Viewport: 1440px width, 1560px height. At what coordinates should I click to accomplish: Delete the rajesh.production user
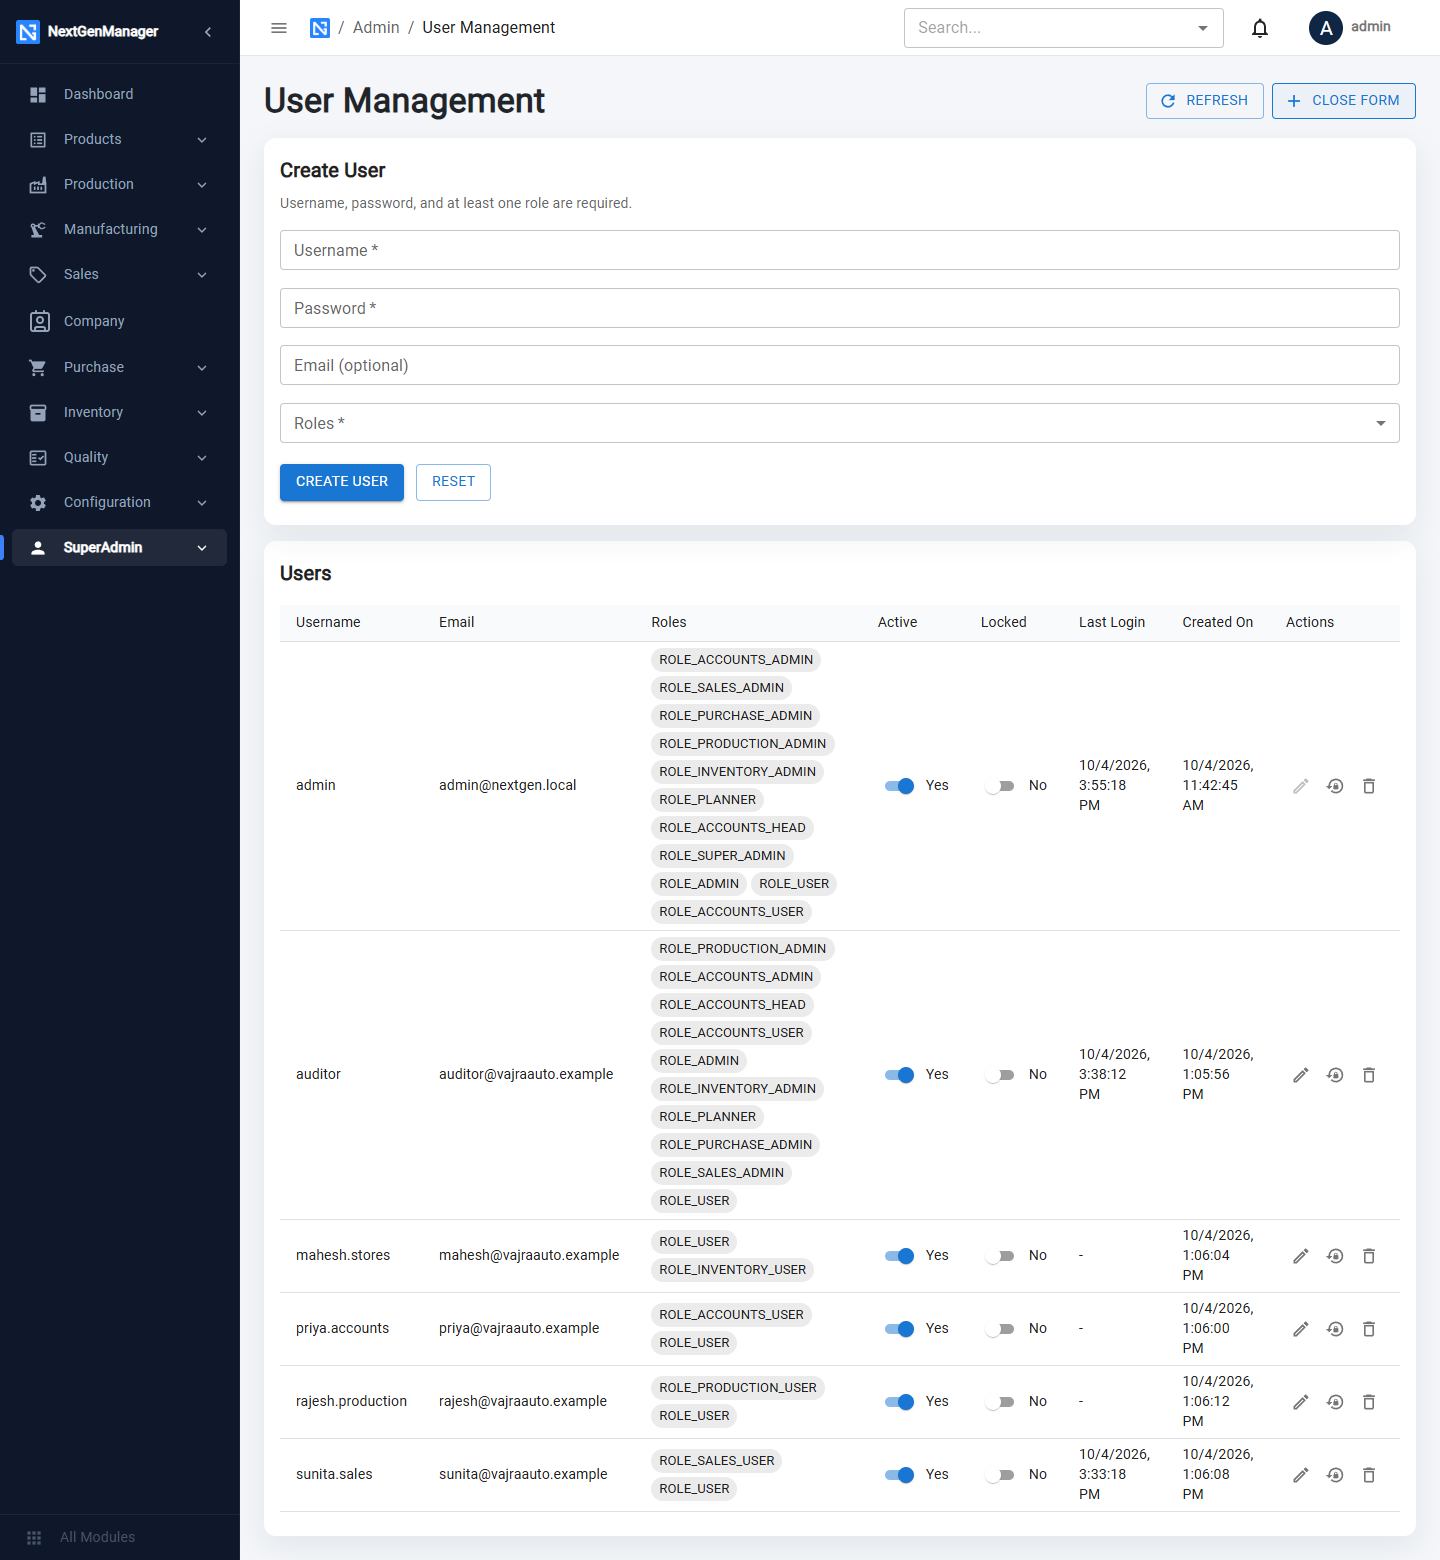click(x=1369, y=1402)
